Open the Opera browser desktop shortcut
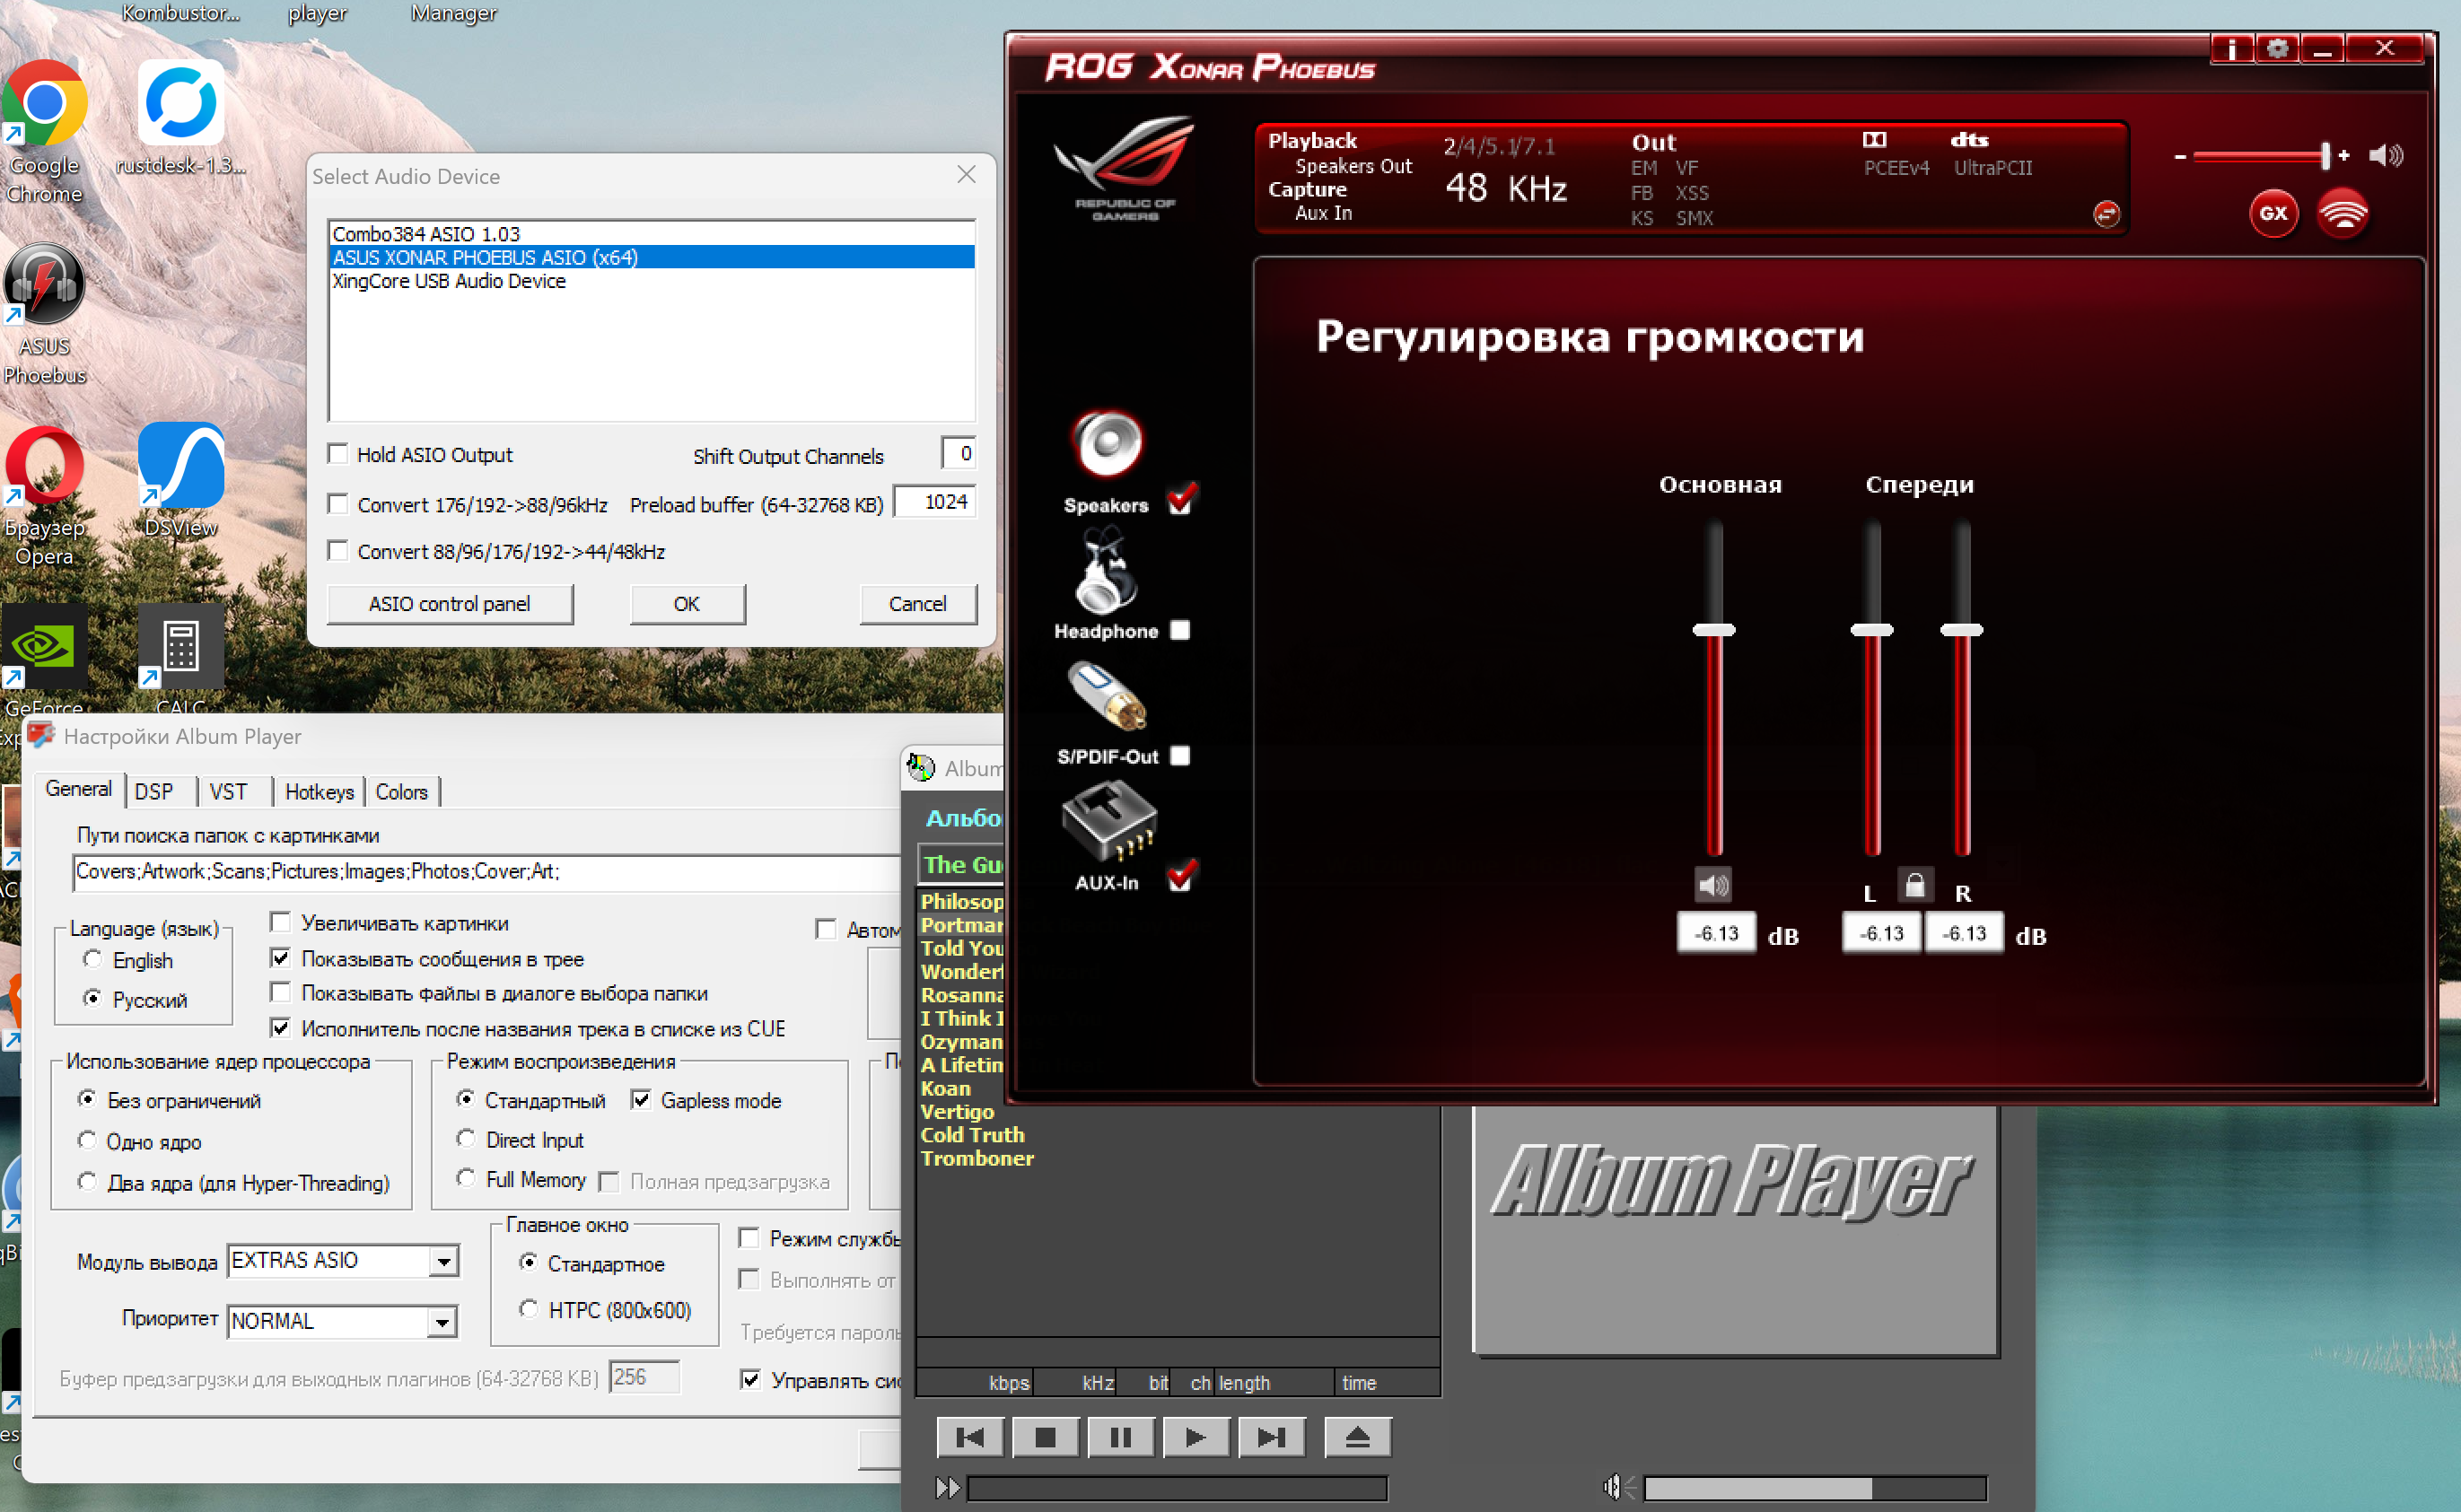 click(44, 496)
